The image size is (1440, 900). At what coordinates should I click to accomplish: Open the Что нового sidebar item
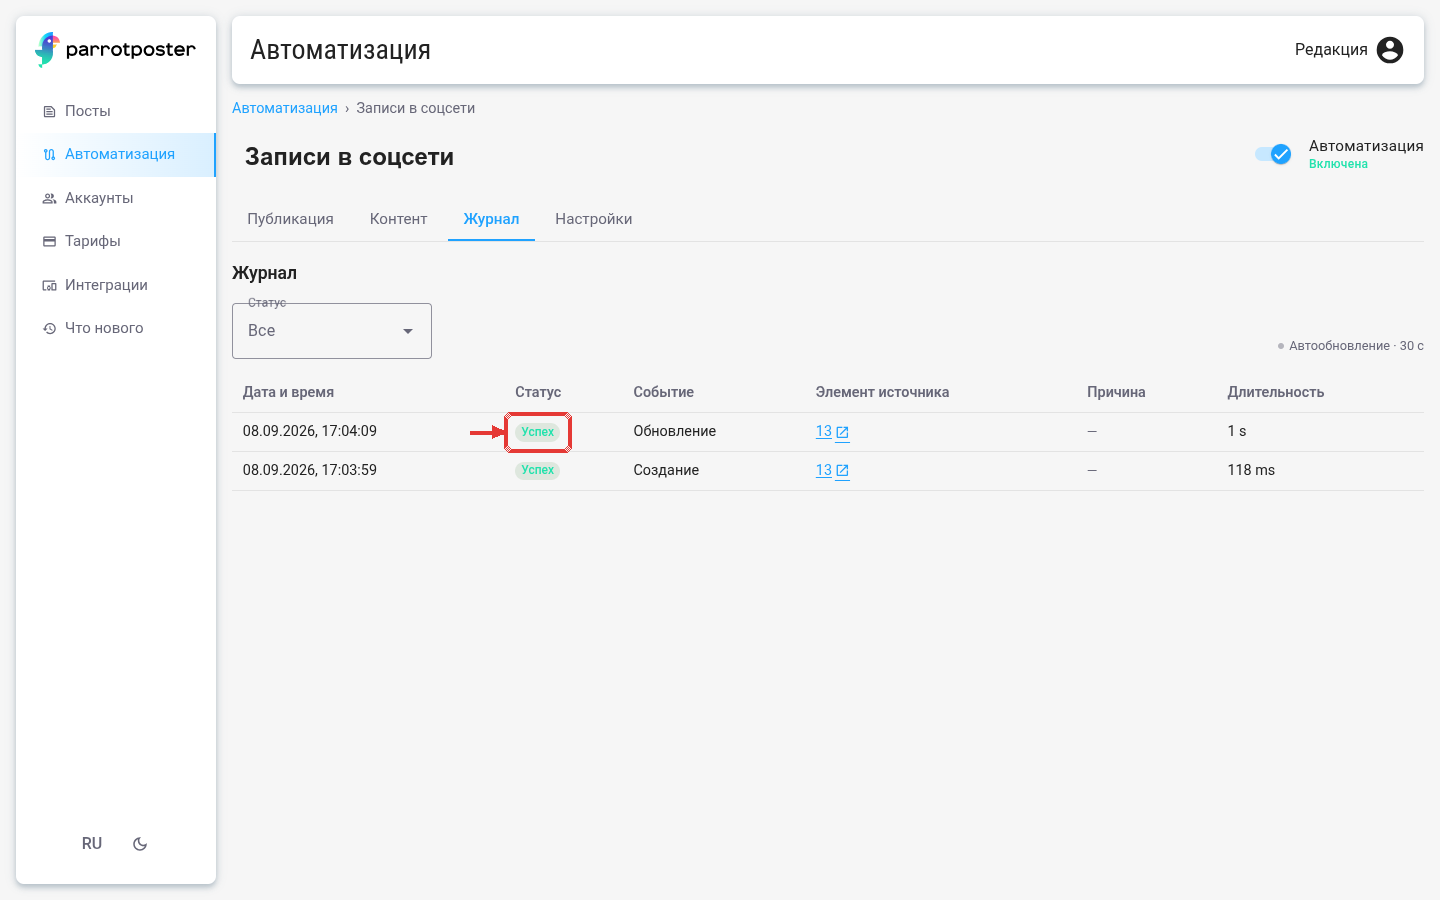tap(116, 328)
